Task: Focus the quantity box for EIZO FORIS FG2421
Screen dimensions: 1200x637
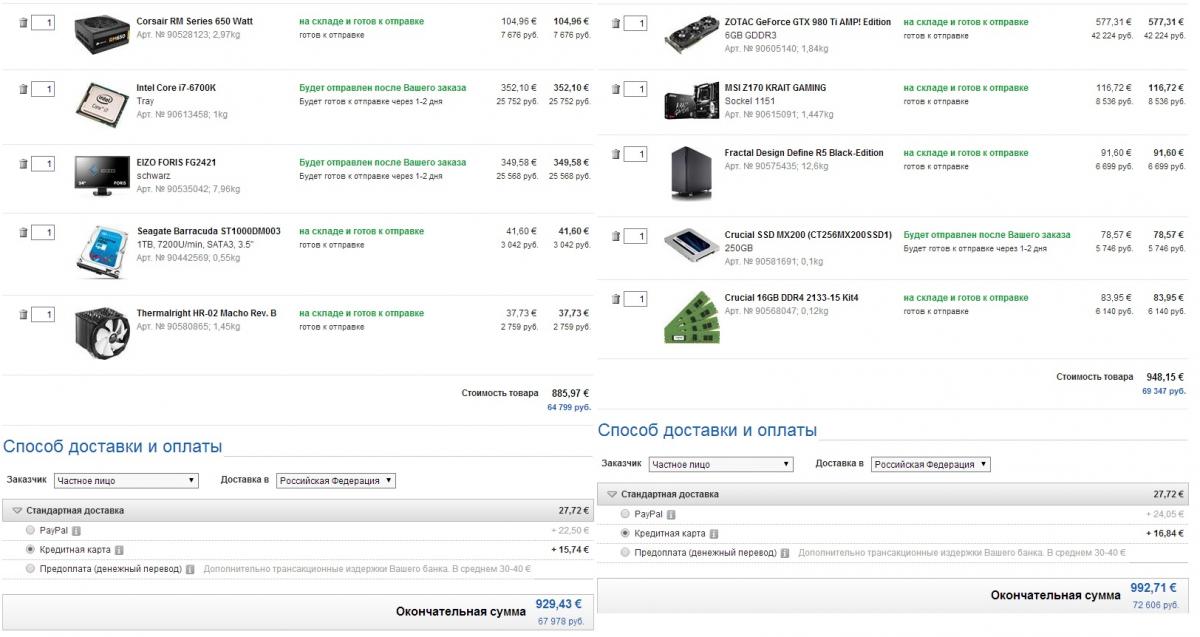Action: [x=43, y=164]
